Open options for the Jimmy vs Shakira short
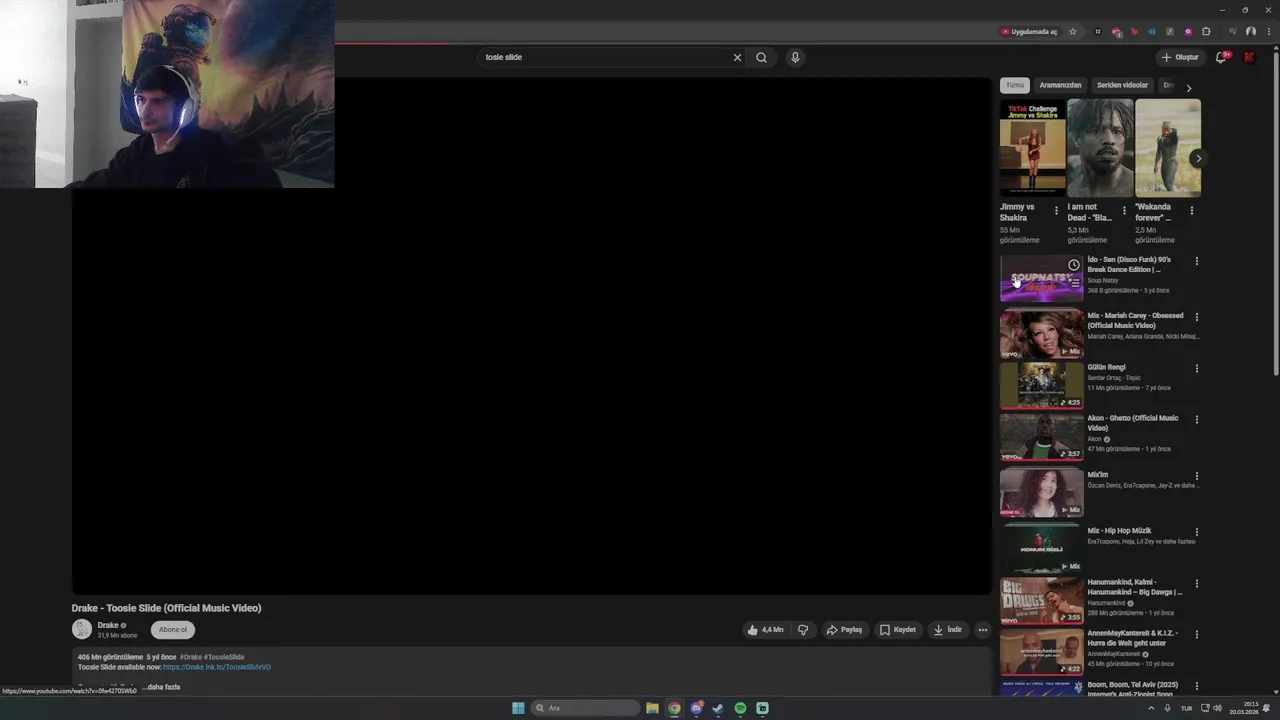Screen dimensions: 1280x720 coord(1056,211)
